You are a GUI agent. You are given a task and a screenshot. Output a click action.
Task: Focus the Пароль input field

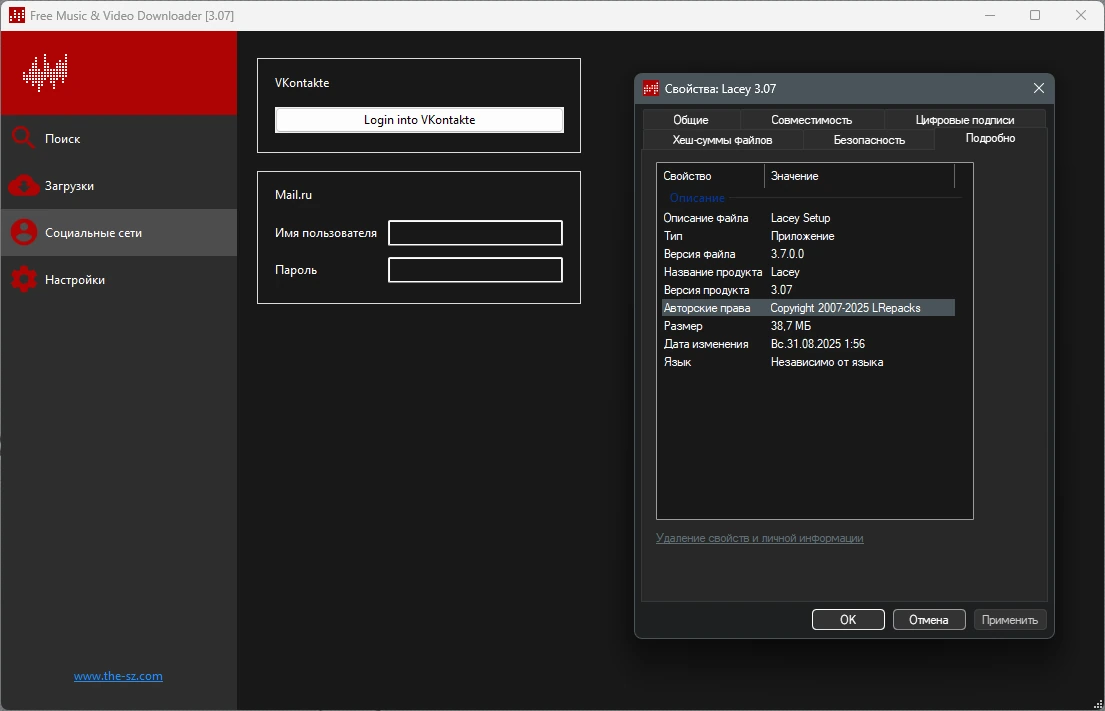tap(475, 270)
